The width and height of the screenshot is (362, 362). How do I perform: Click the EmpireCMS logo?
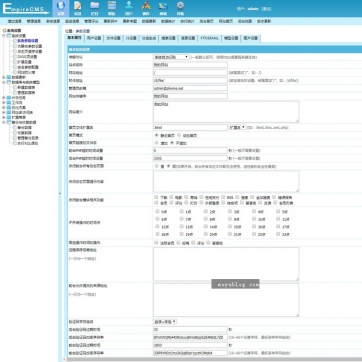[25, 8]
